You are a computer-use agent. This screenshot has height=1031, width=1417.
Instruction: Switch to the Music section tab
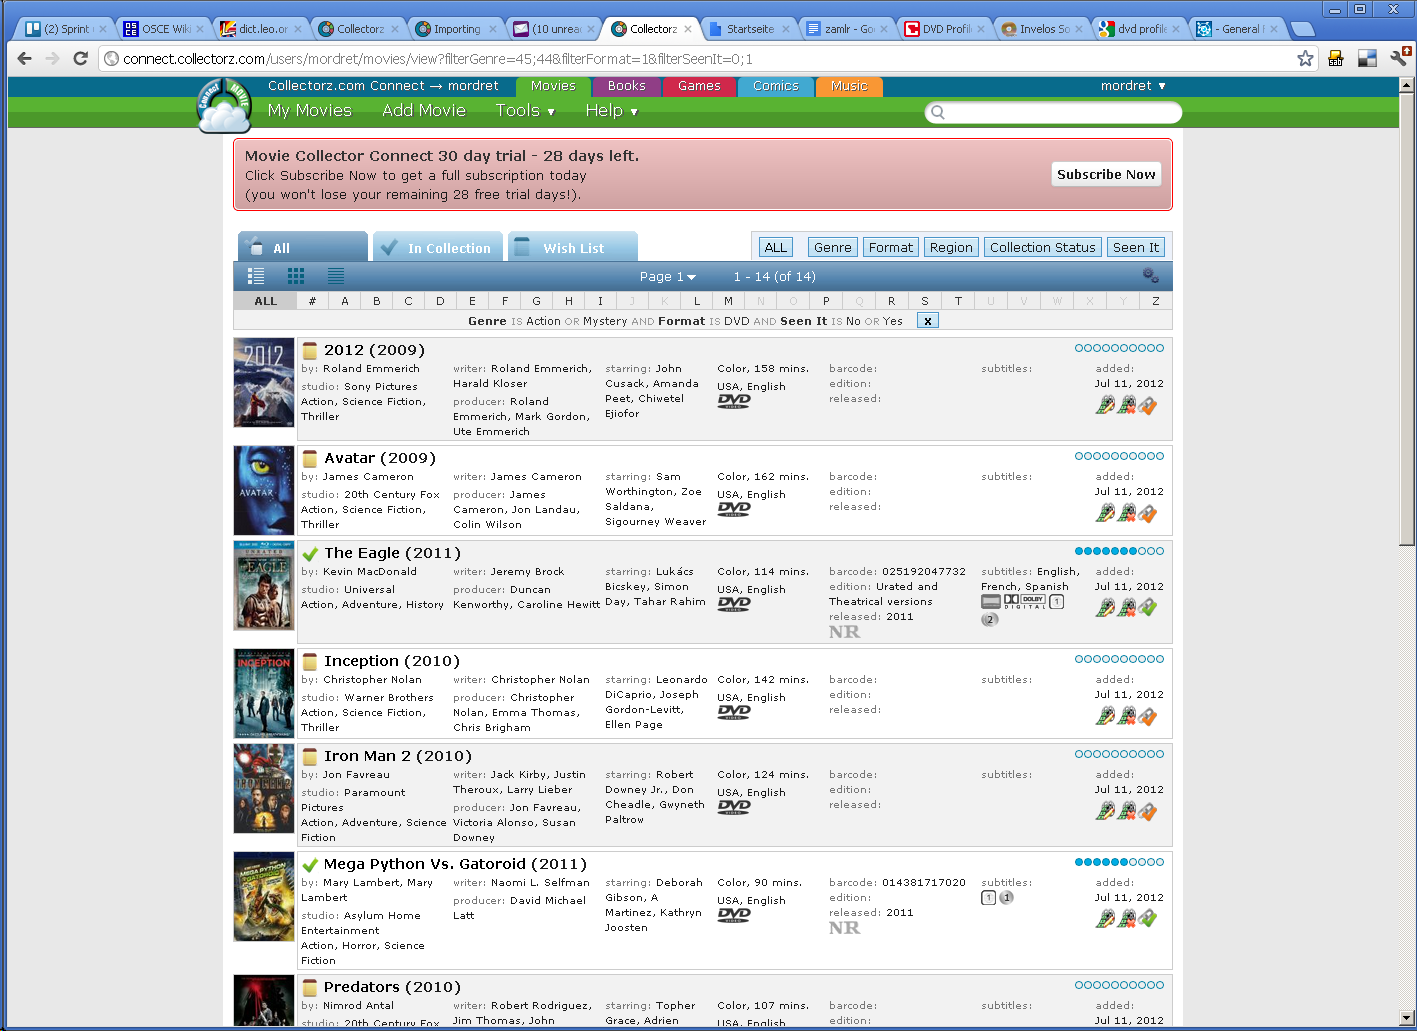(849, 87)
